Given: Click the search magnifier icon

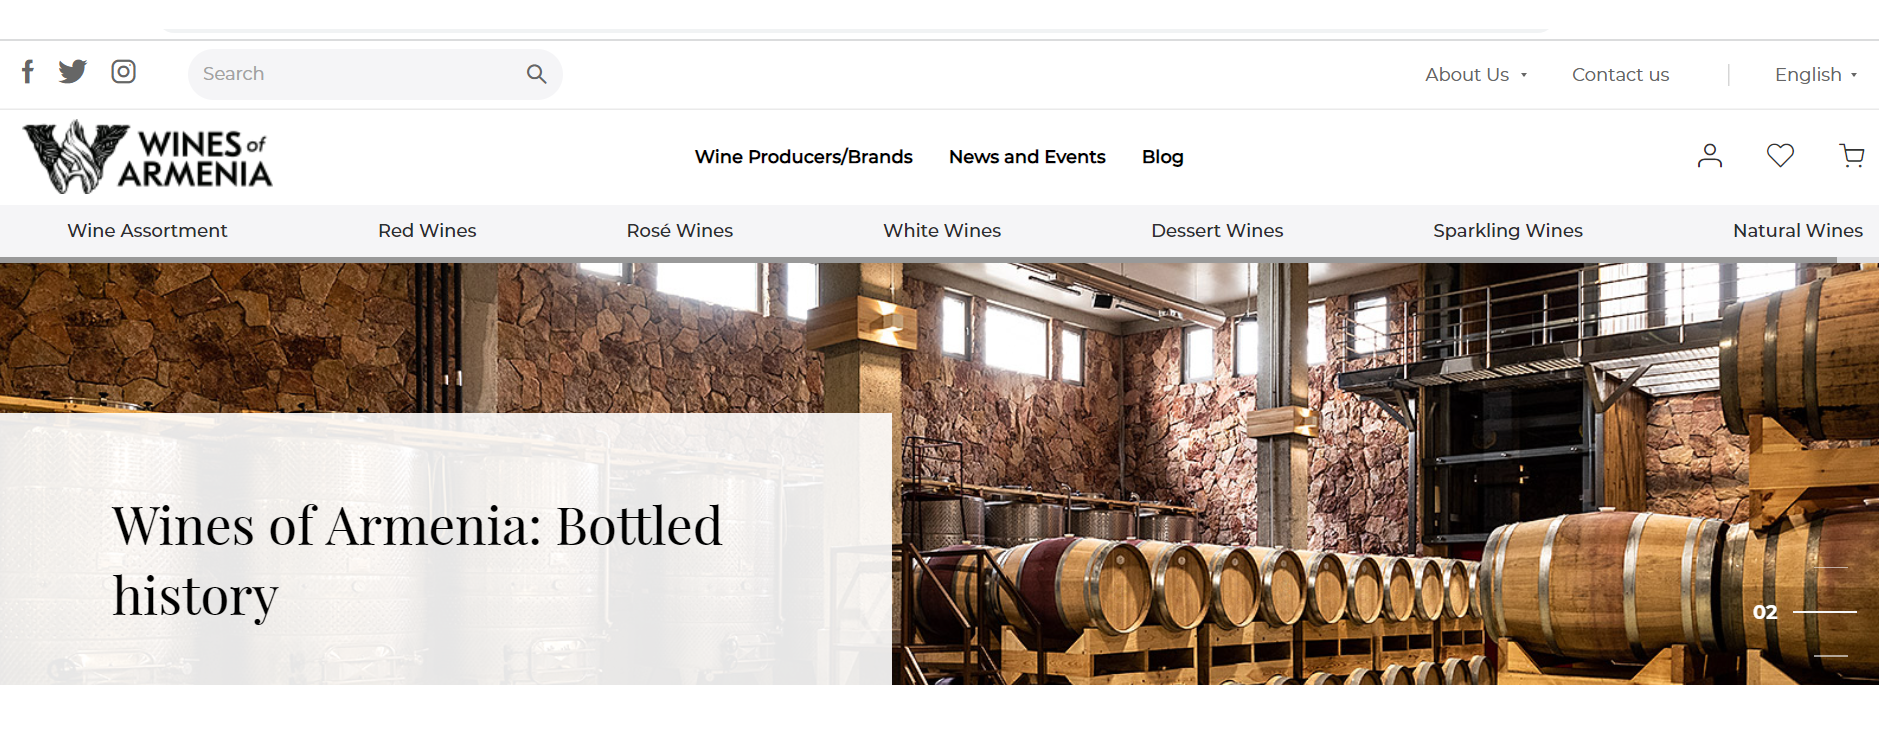Looking at the screenshot, I should [536, 74].
